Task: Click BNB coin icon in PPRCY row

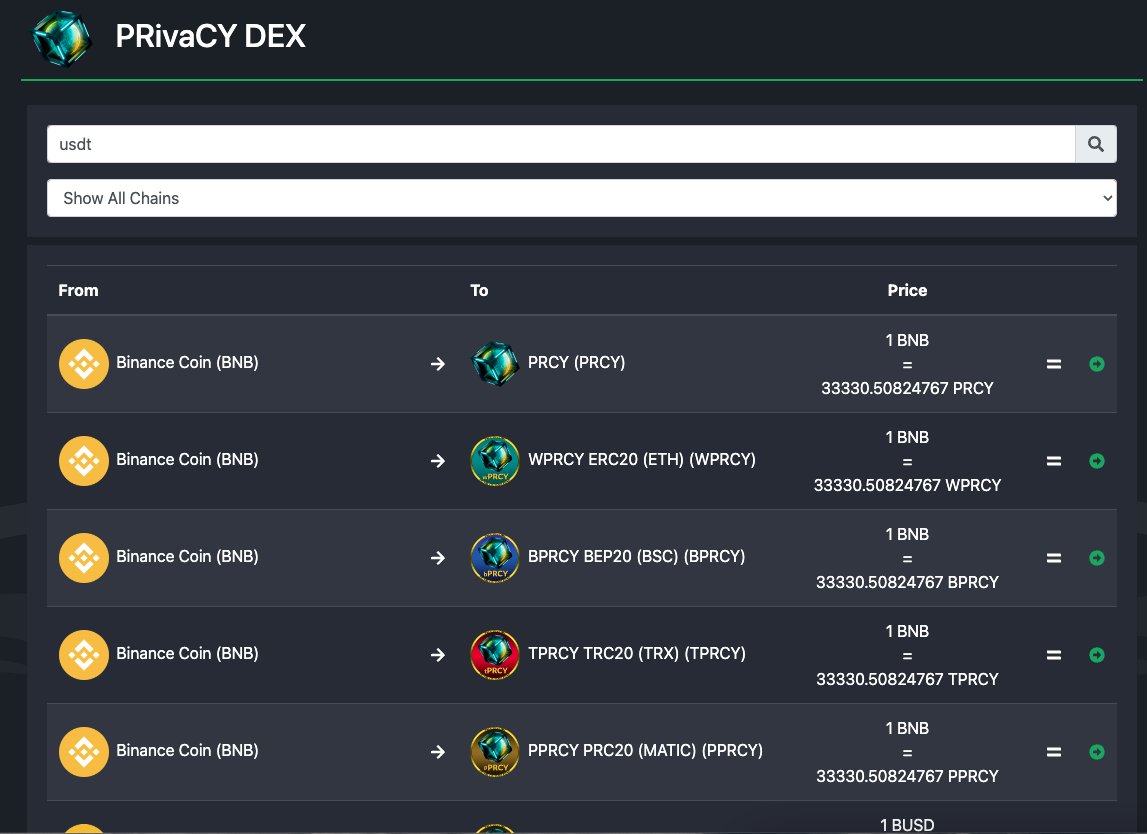Action: coord(84,752)
